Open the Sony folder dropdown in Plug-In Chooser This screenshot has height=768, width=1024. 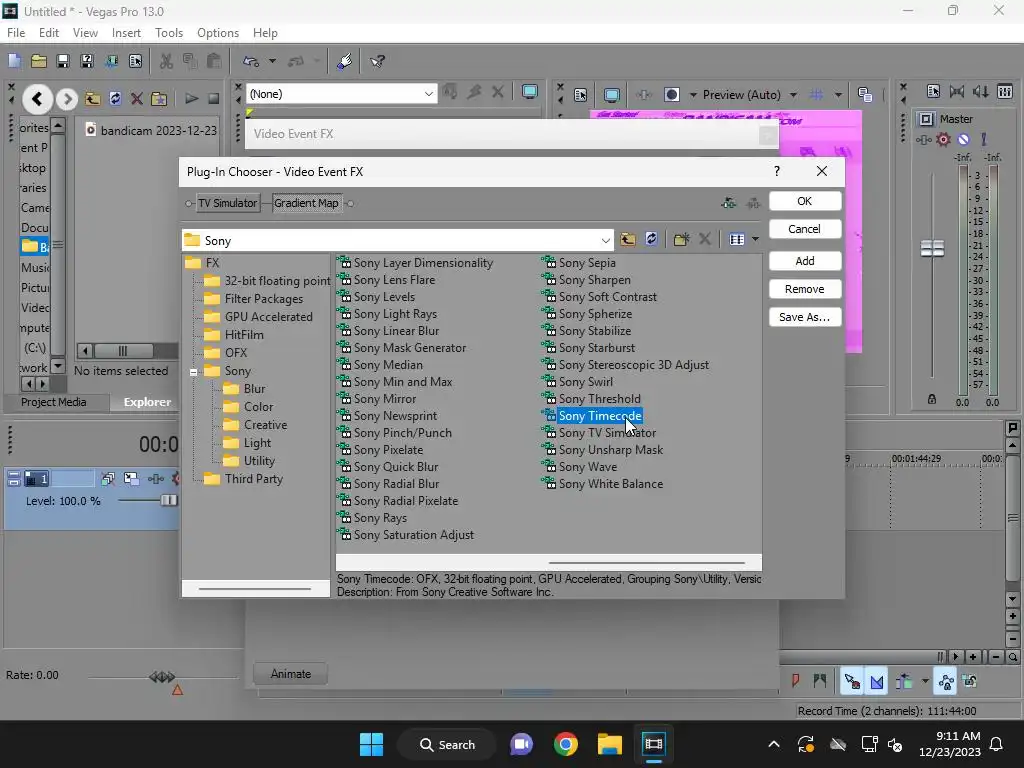pyautogui.click(x=605, y=240)
